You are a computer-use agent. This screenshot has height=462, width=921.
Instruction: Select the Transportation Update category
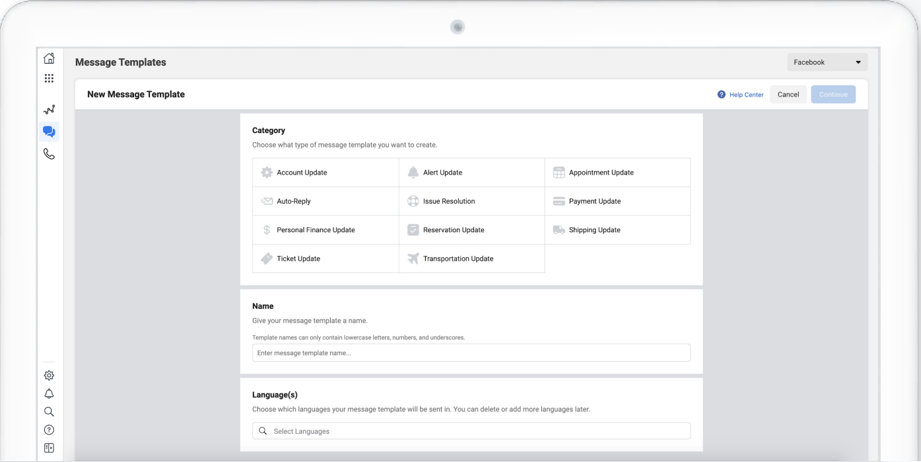[x=472, y=259]
